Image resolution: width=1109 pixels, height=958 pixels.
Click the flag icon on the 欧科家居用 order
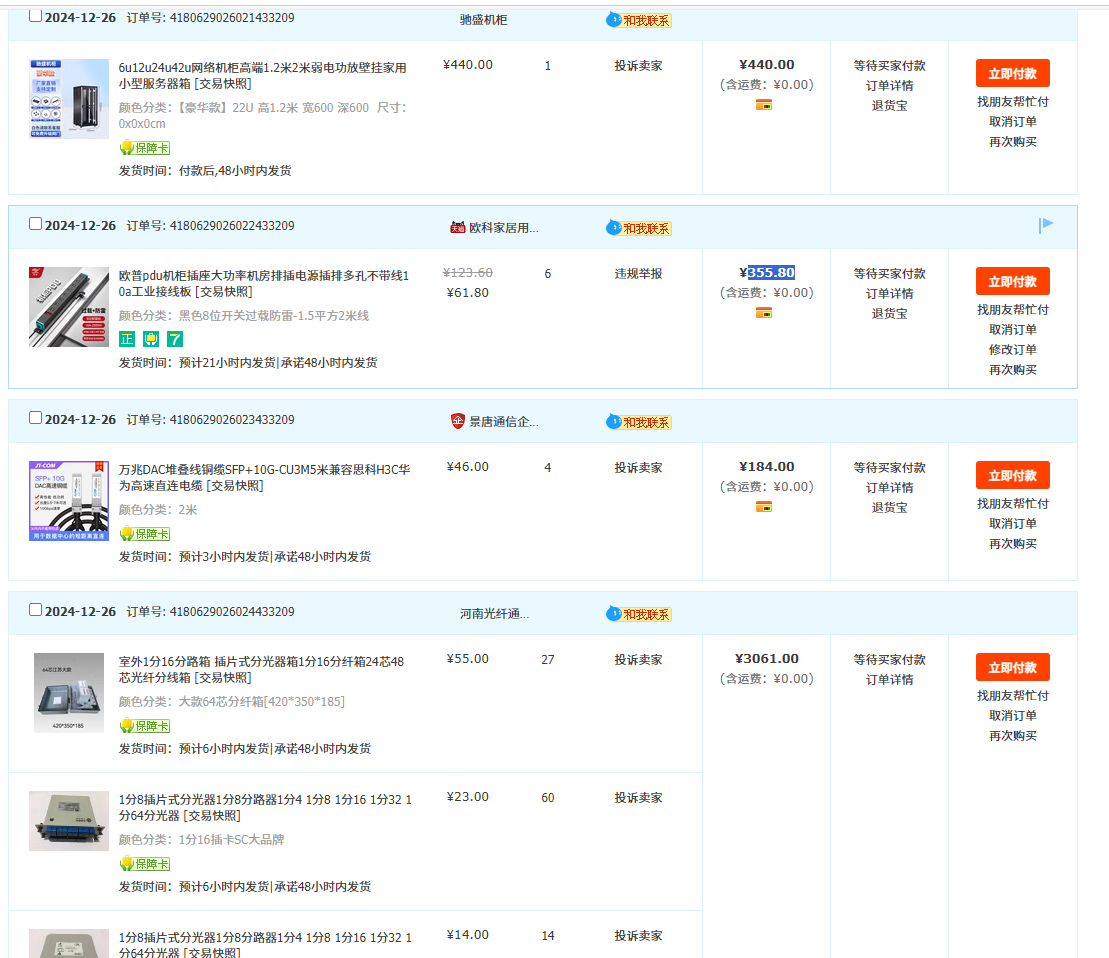tap(1046, 225)
